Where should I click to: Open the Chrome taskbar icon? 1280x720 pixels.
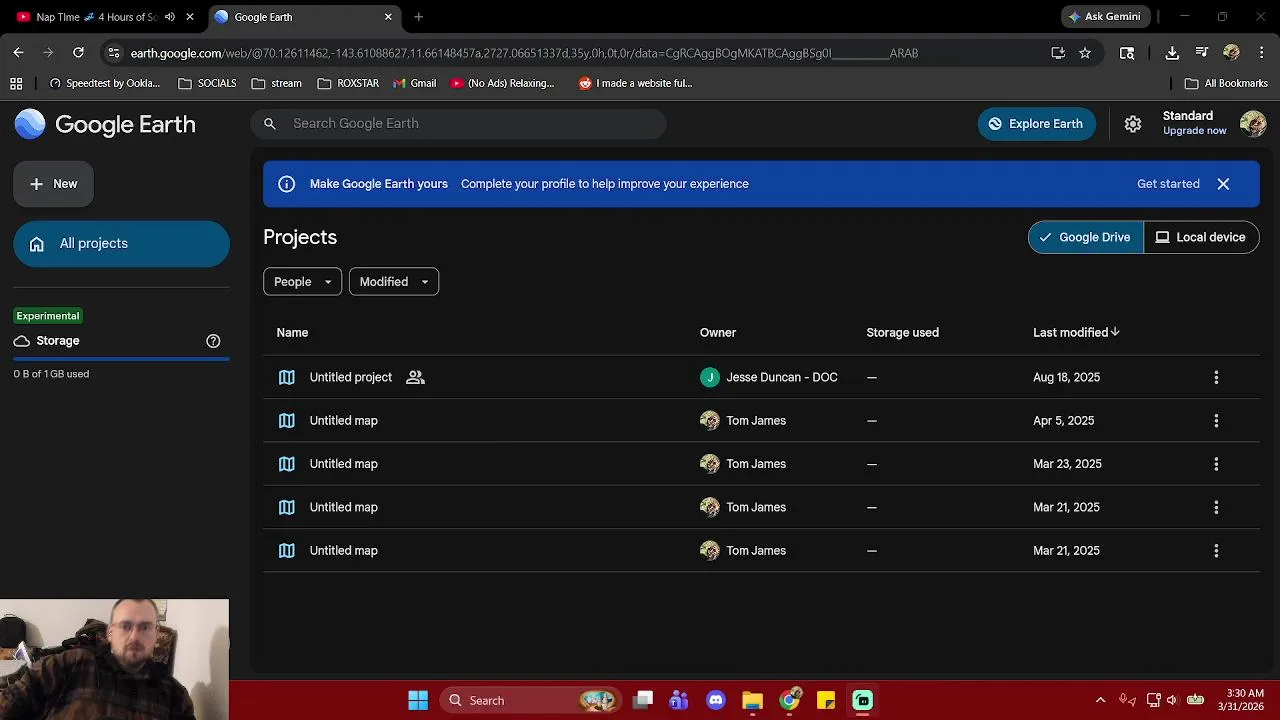(x=790, y=700)
